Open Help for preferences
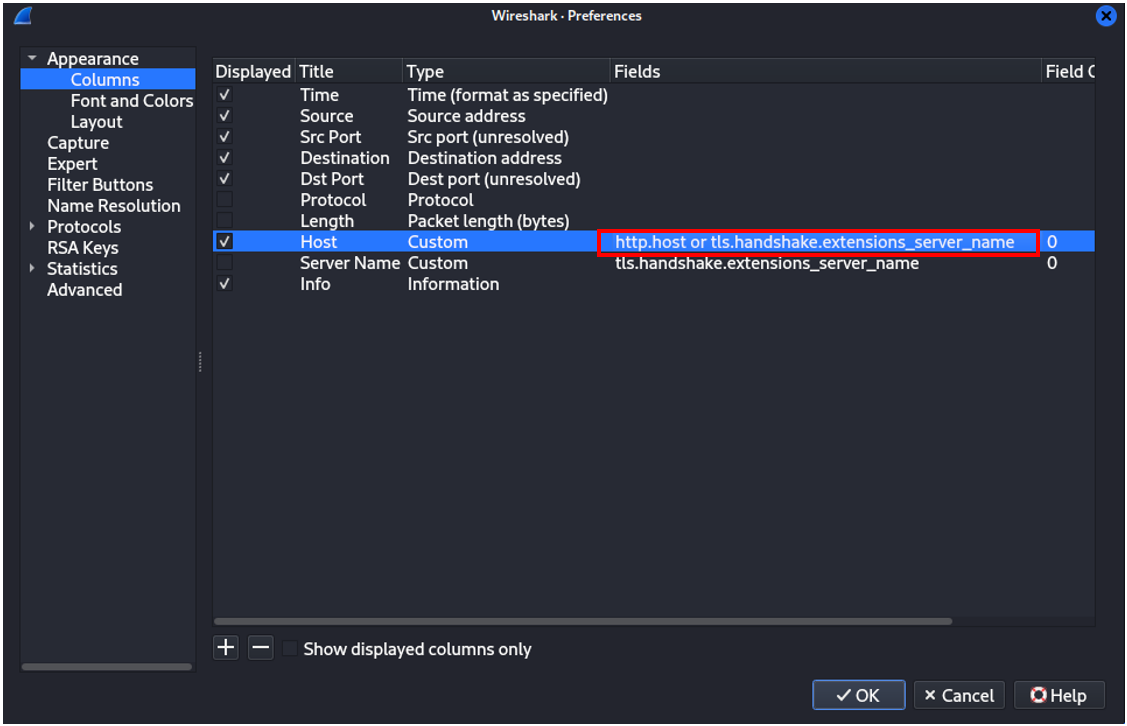 (x=1059, y=694)
